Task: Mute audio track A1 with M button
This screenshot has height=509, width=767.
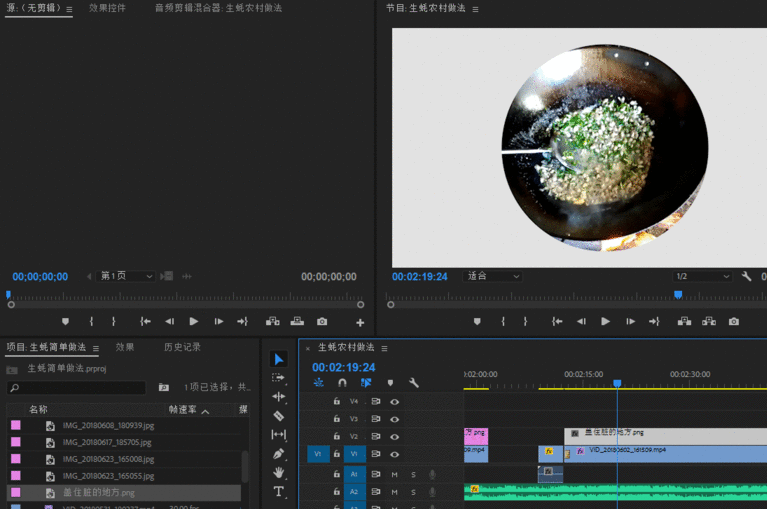Action: 395,474
